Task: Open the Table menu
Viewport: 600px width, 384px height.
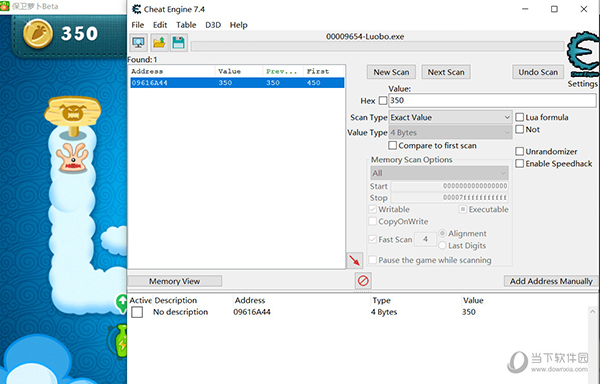Action: (x=186, y=25)
